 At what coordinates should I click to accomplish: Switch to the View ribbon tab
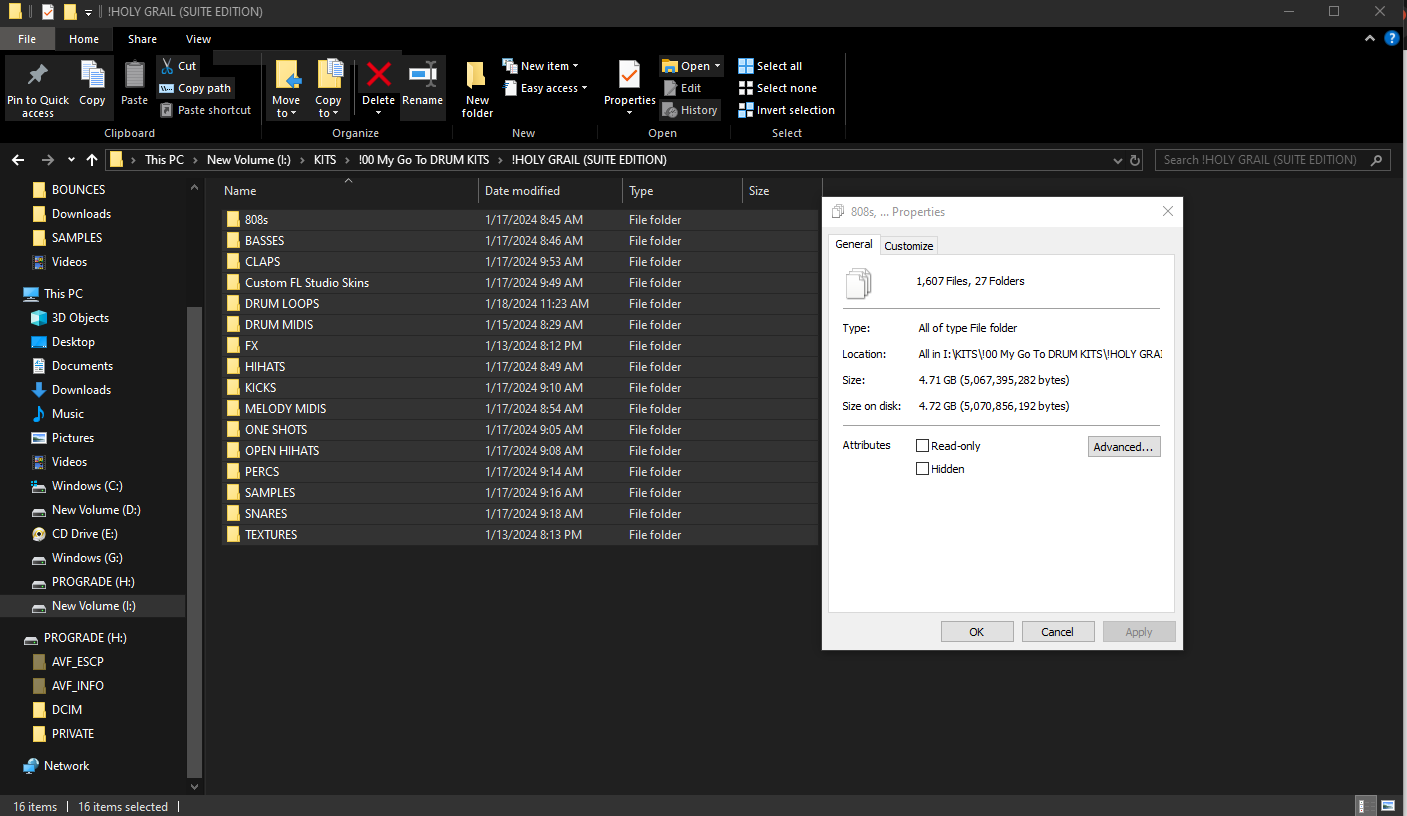tap(198, 39)
